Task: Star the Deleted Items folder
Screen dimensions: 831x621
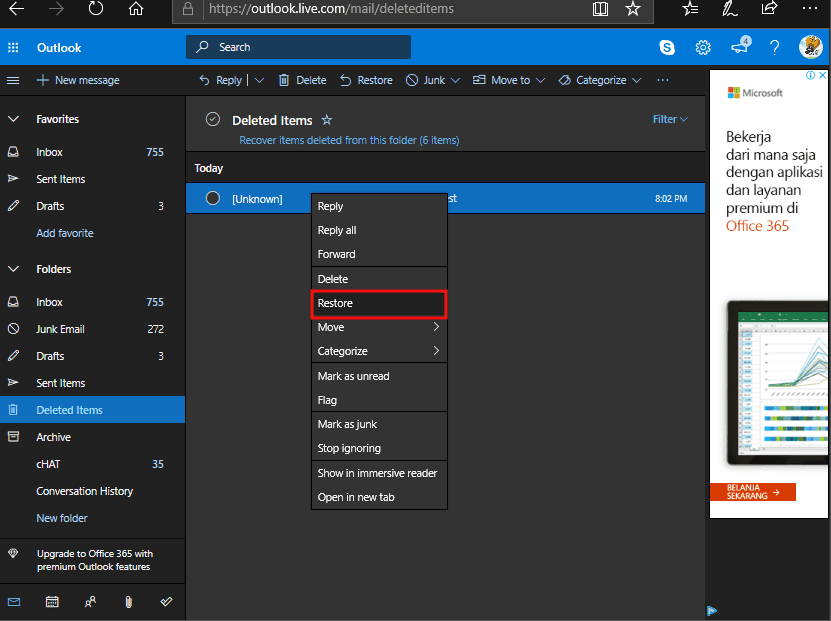Action: tap(327, 119)
